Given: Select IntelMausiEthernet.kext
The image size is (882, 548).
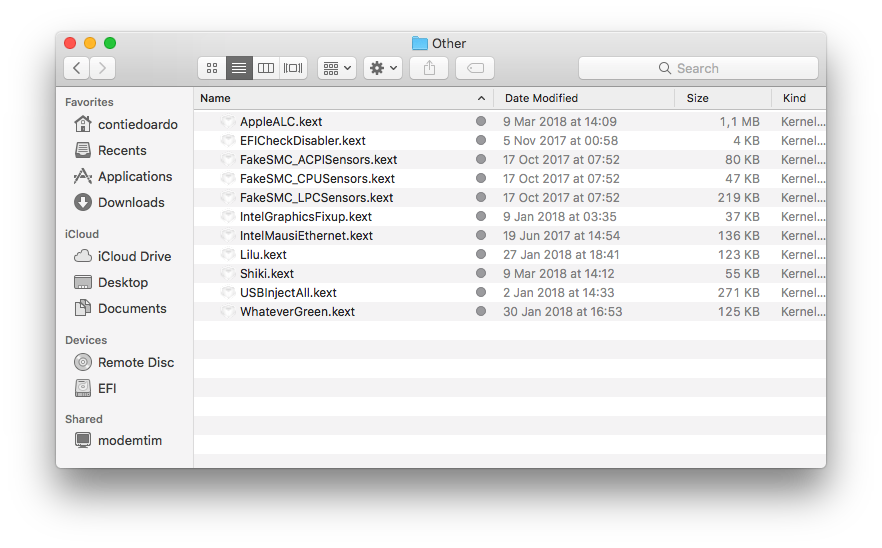Looking at the screenshot, I should pos(306,236).
